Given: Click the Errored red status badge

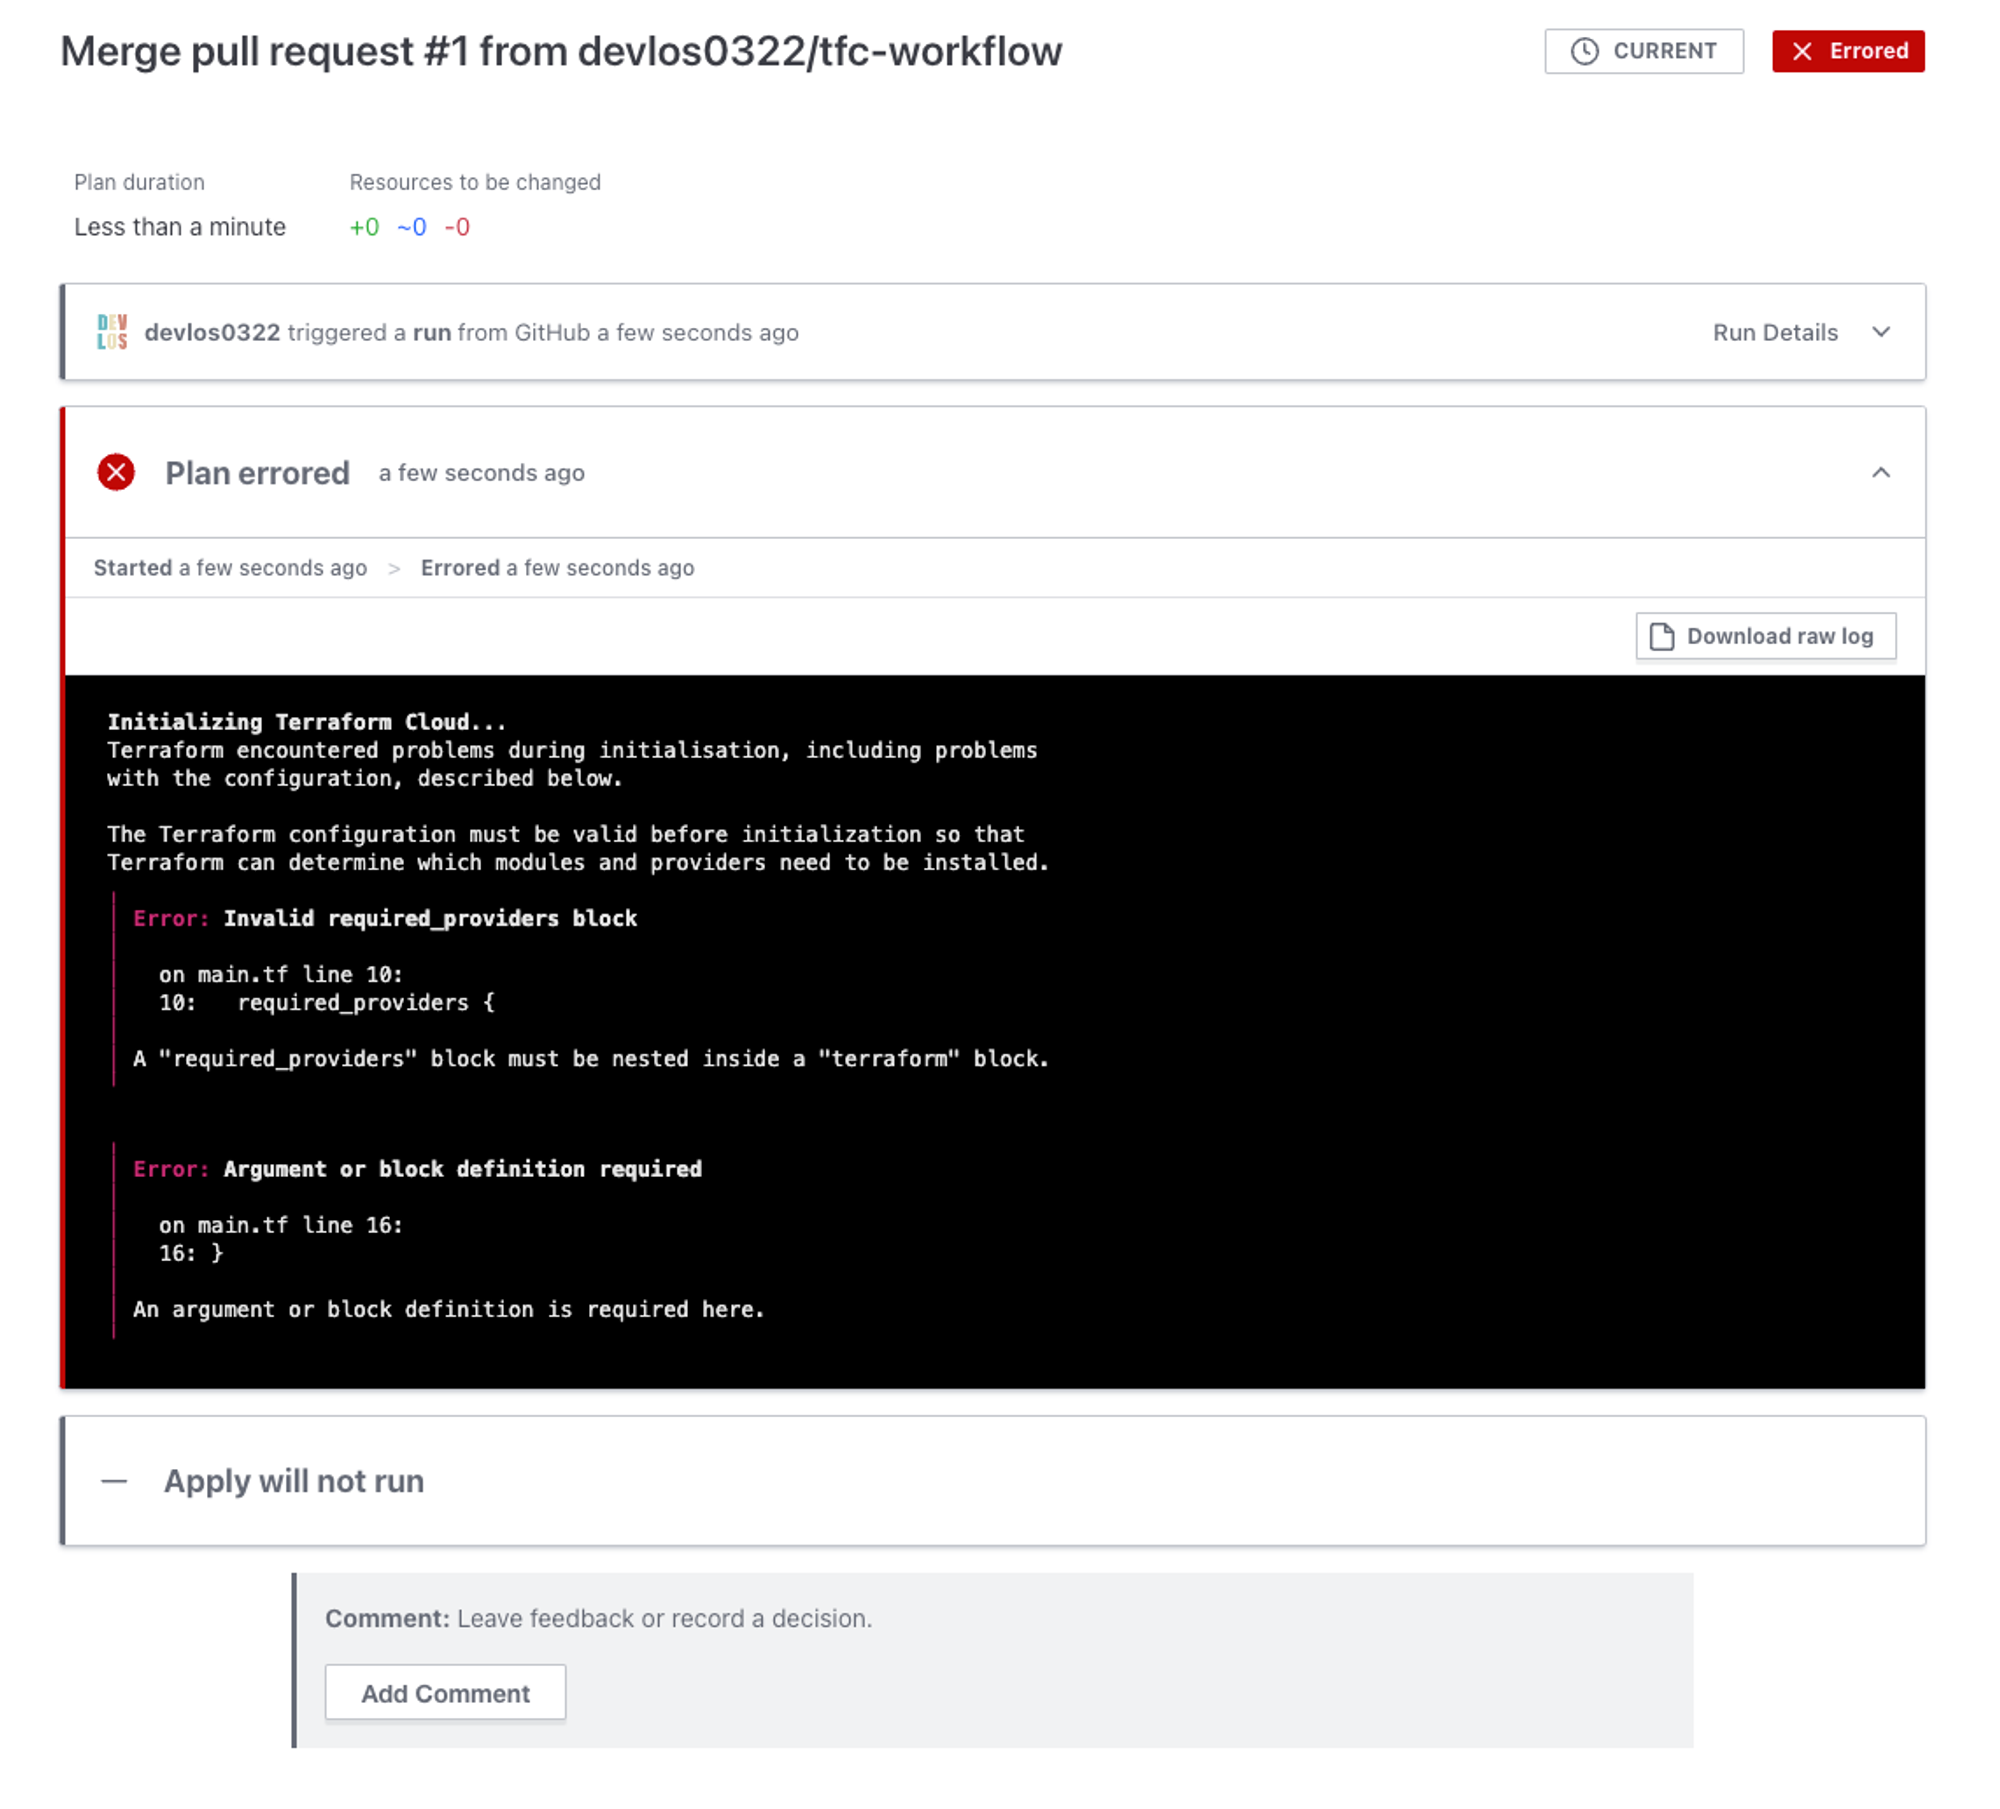Looking at the screenshot, I should [x=1847, y=51].
